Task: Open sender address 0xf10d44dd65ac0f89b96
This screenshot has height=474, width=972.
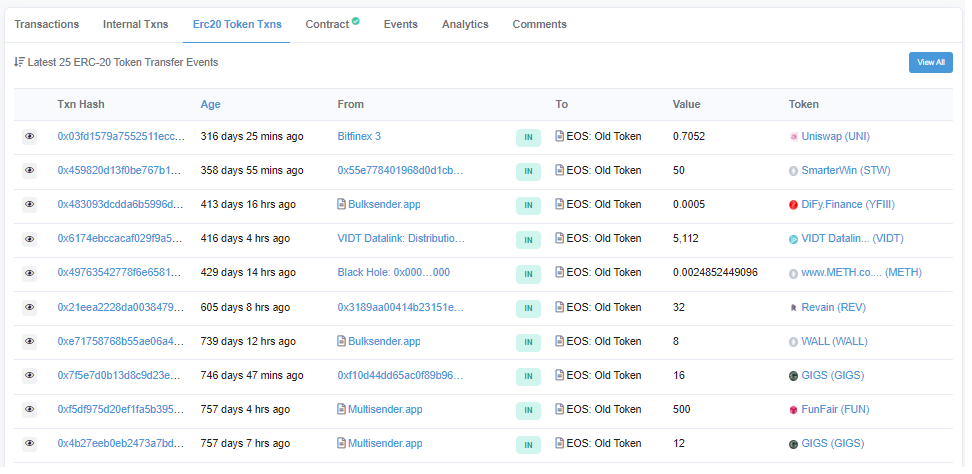Action: coord(400,375)
